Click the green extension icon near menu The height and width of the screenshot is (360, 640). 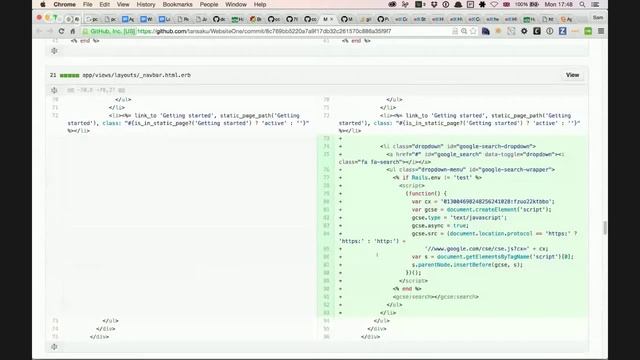tap(588, 31)
